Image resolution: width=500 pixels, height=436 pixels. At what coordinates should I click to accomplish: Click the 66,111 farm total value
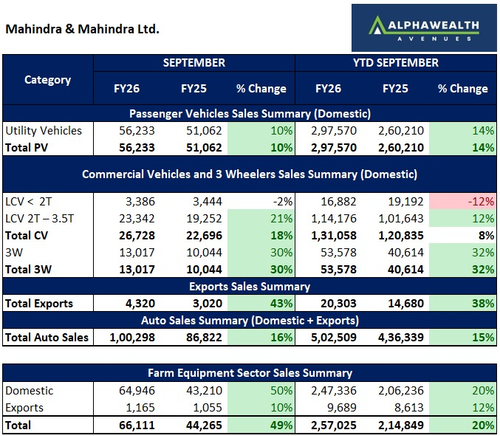pyautogui.click(x=137, y=425)
